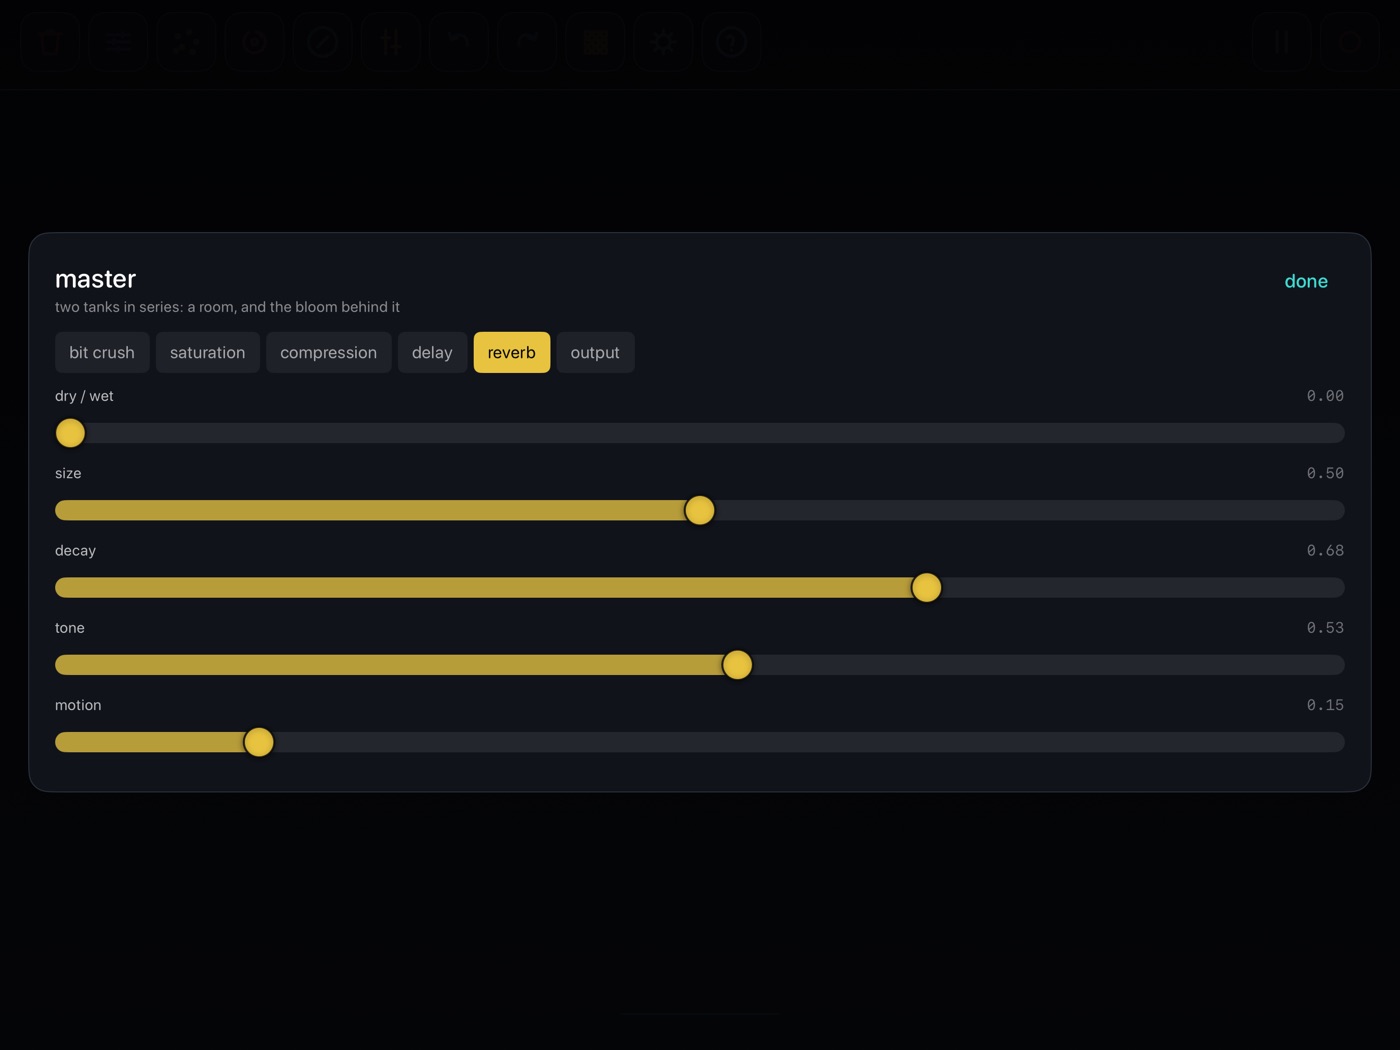Click the "motion" label

pyautogui.click(x=78, y=705)
